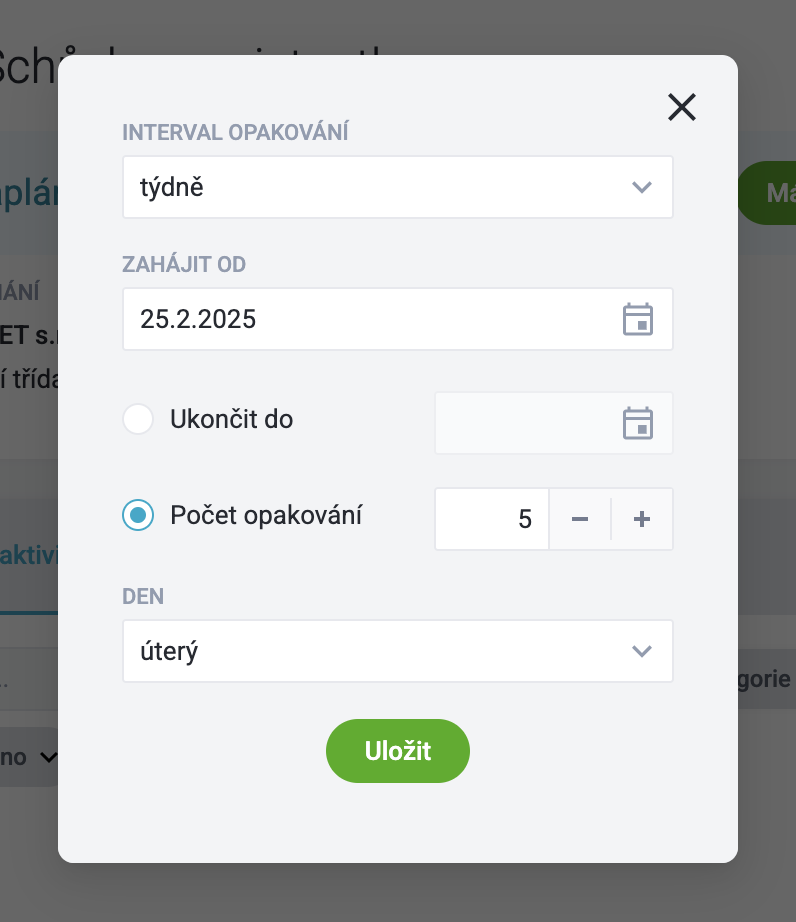Expand the Den dropdown chevron

click(x=642, y=651)
